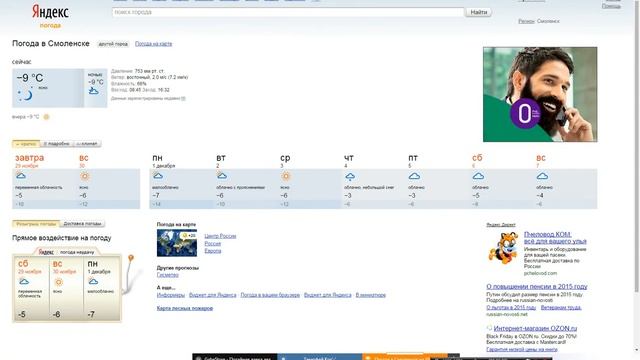This screenshot has height=360, width=640.
Task: Click the Давление 753 мм рт. ст. line
Action: click(x=138, y=71)
